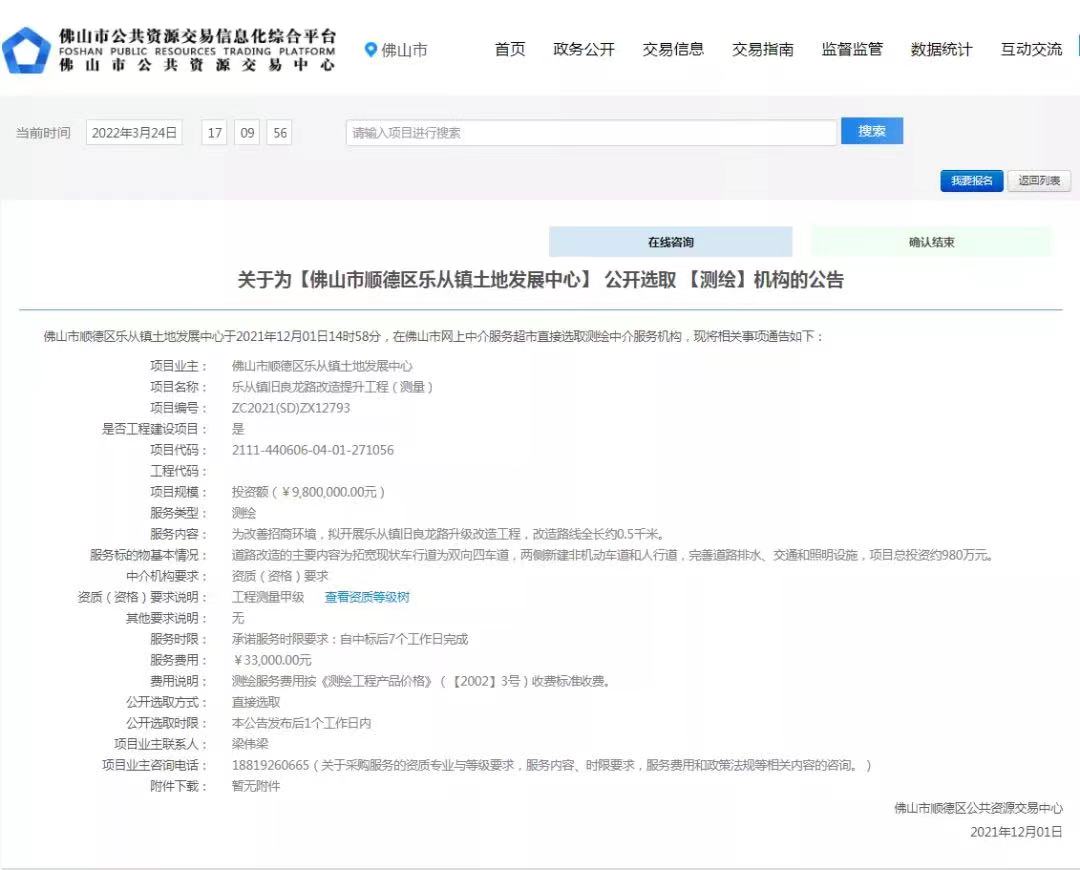Screen dimensions: 1080x870
Task: Click the 我要报名 button
Action: pyautogui.click(x=971, y=181)
